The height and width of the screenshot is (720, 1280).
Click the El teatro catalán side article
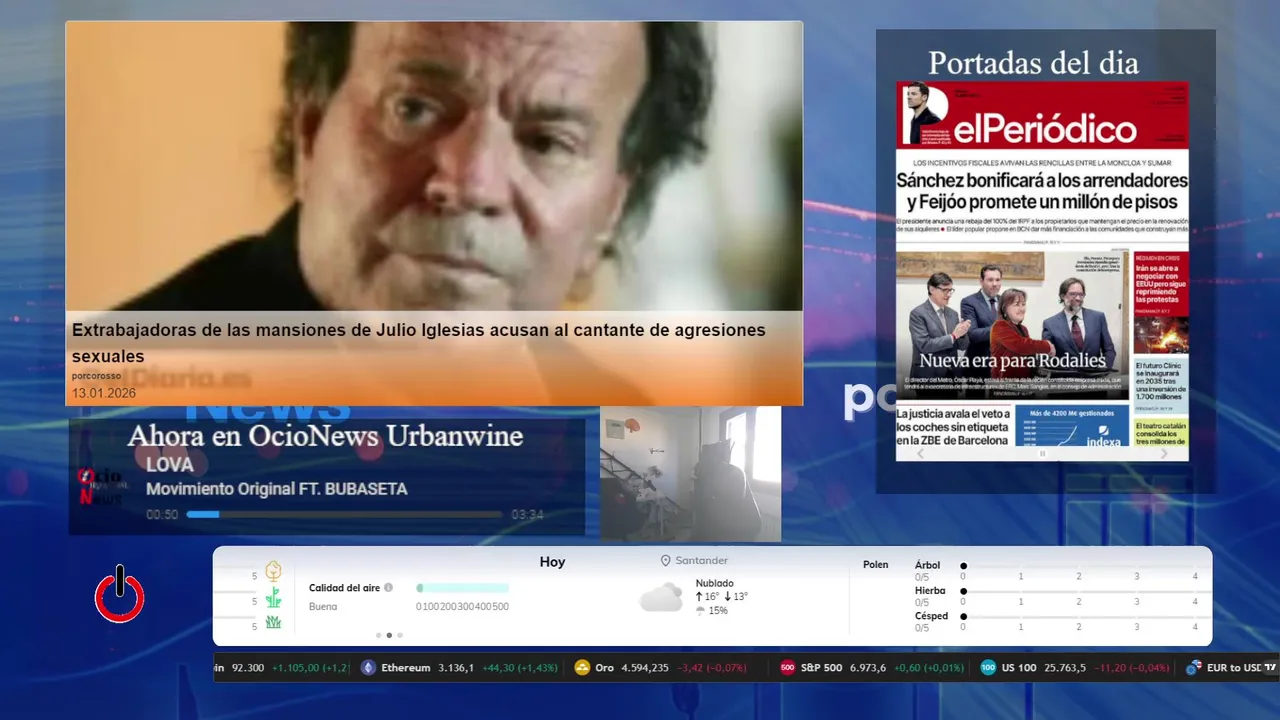point(1161,433)
